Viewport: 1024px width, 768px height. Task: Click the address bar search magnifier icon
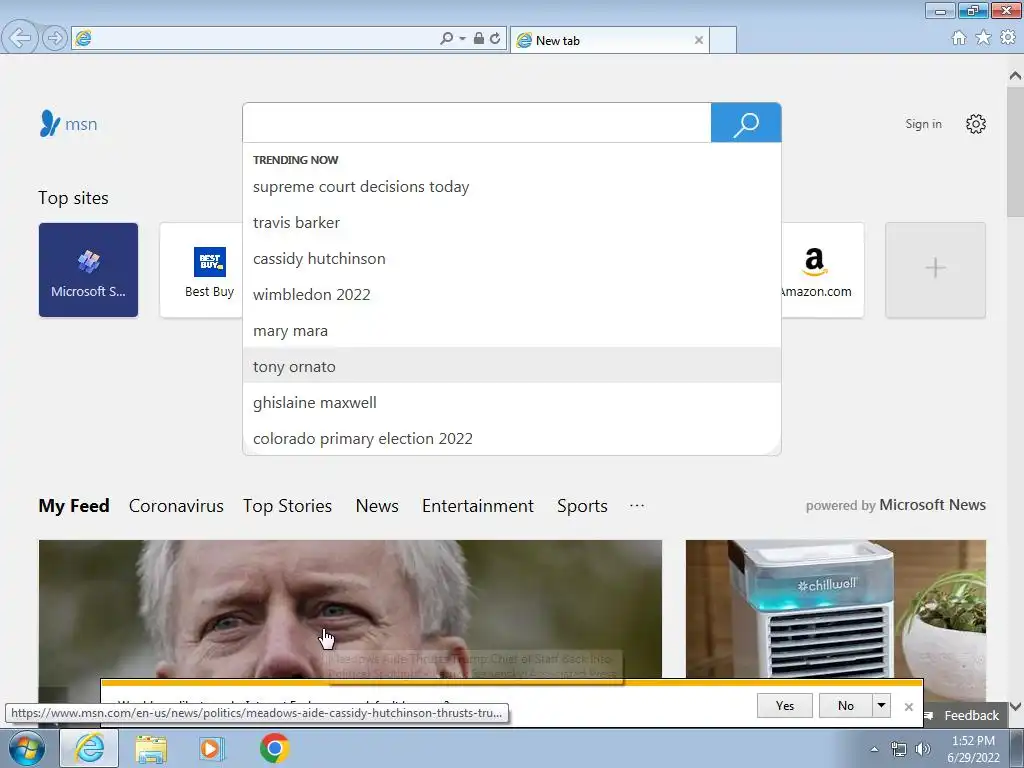446,39
